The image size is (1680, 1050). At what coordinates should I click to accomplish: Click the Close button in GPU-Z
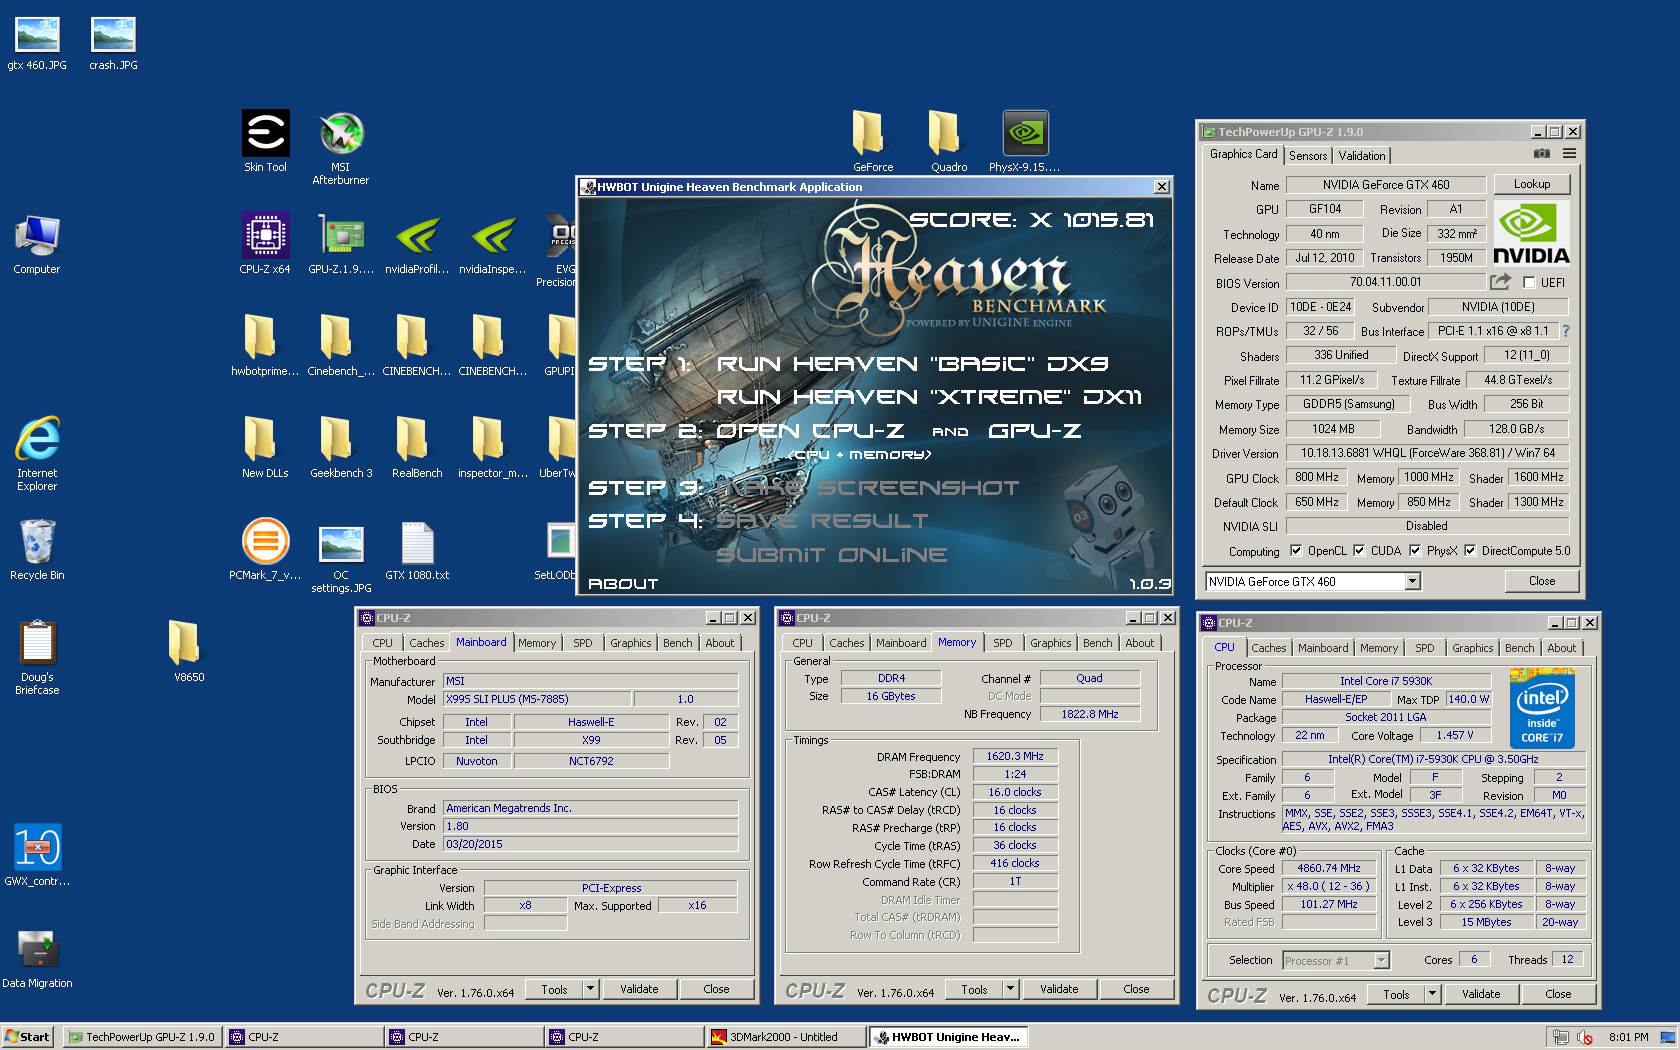click(x=1541, y=581)
